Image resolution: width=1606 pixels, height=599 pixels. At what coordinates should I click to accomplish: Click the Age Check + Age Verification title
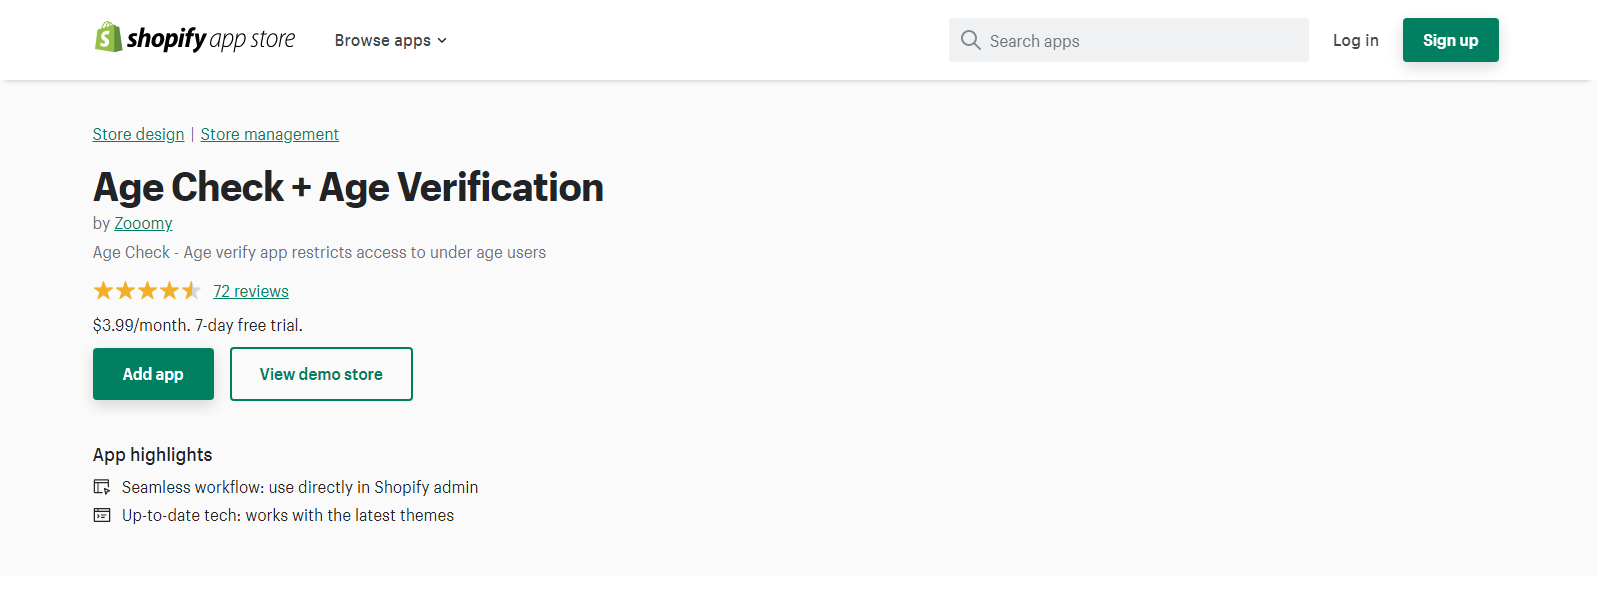[348, 187]
